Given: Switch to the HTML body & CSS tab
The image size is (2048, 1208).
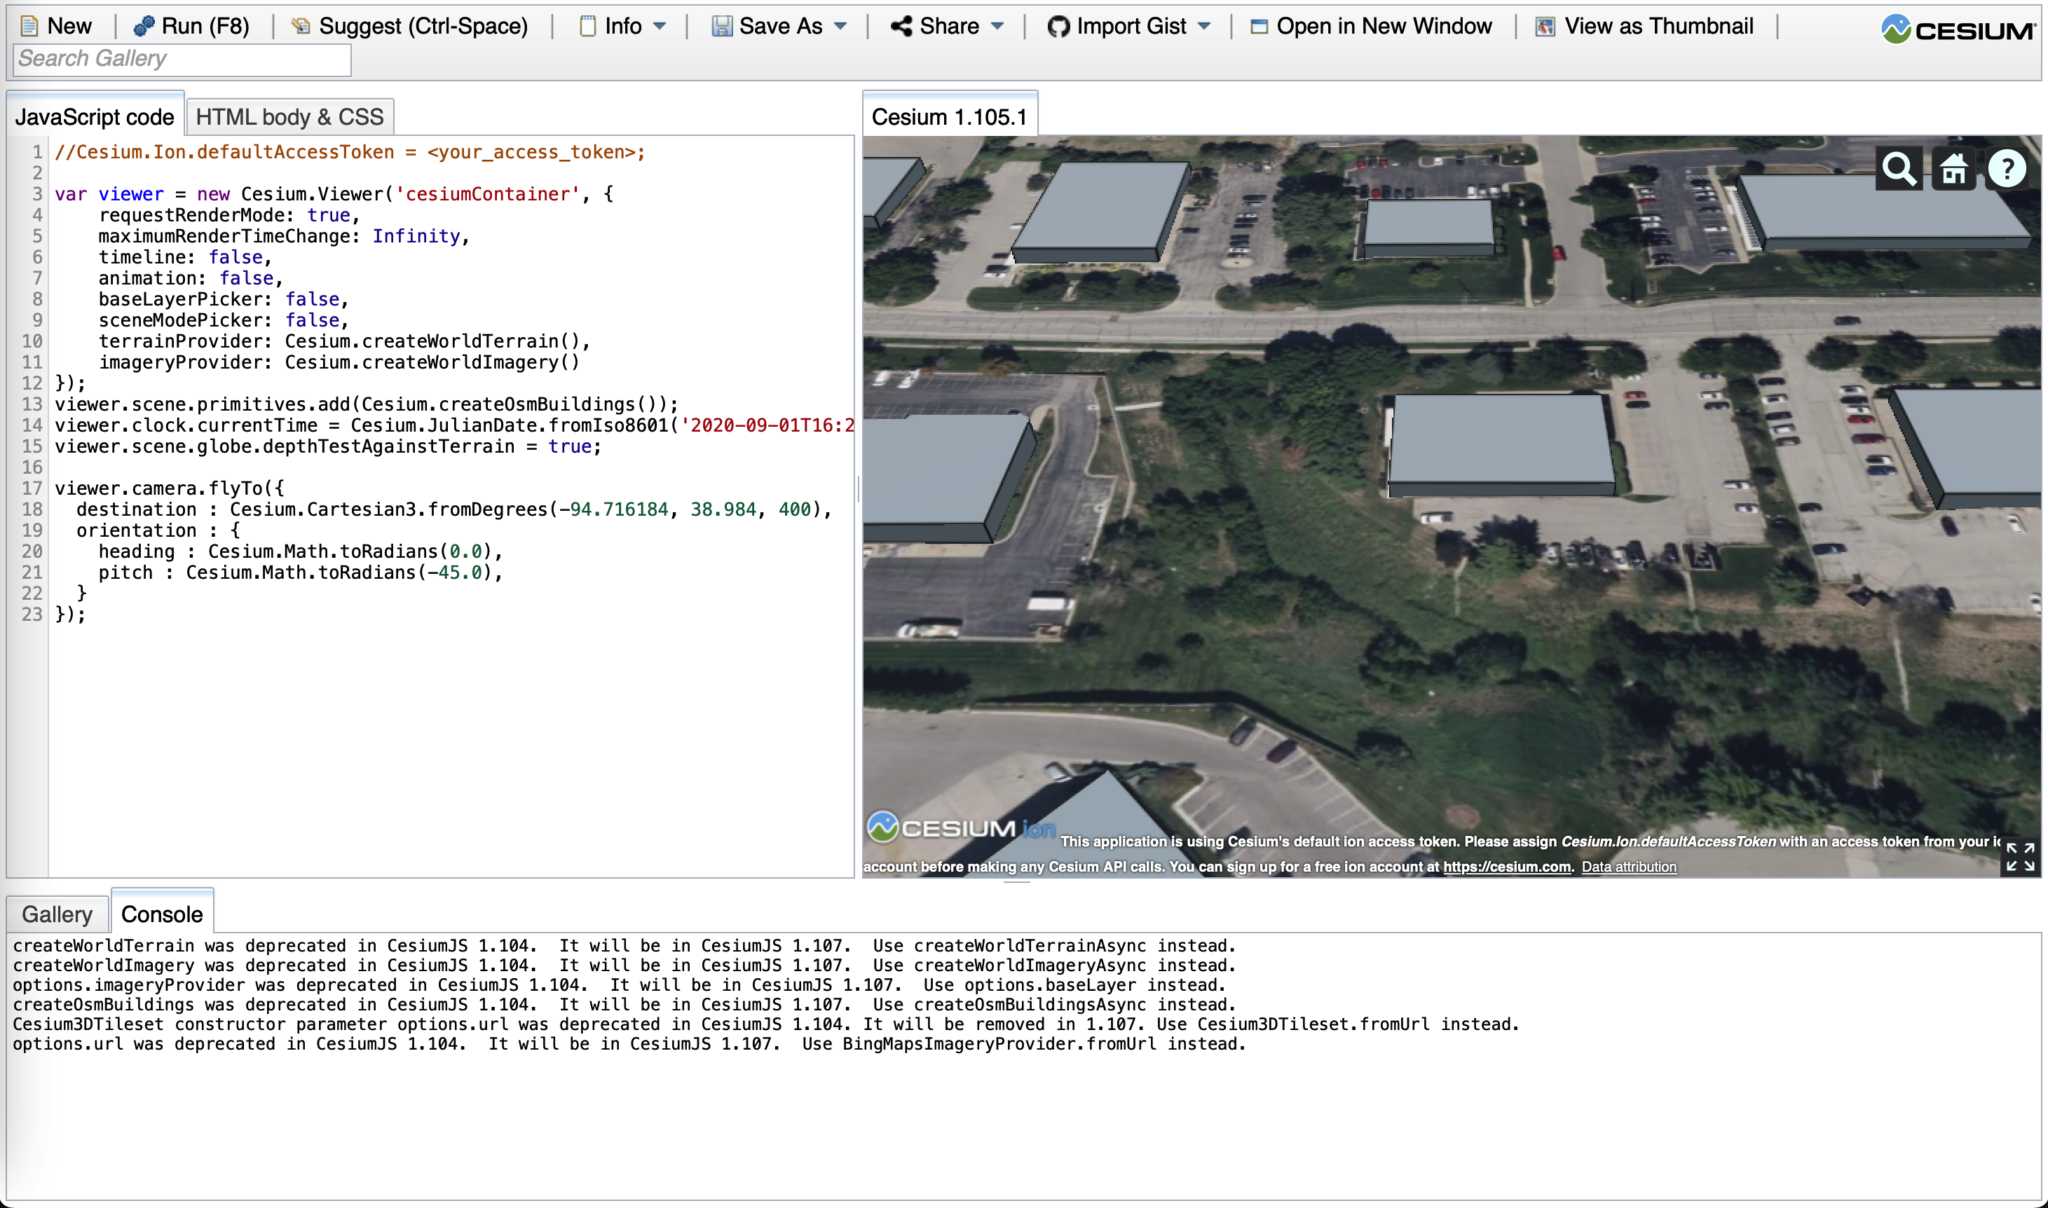Looking at the screenshot, I should point(289,116).
